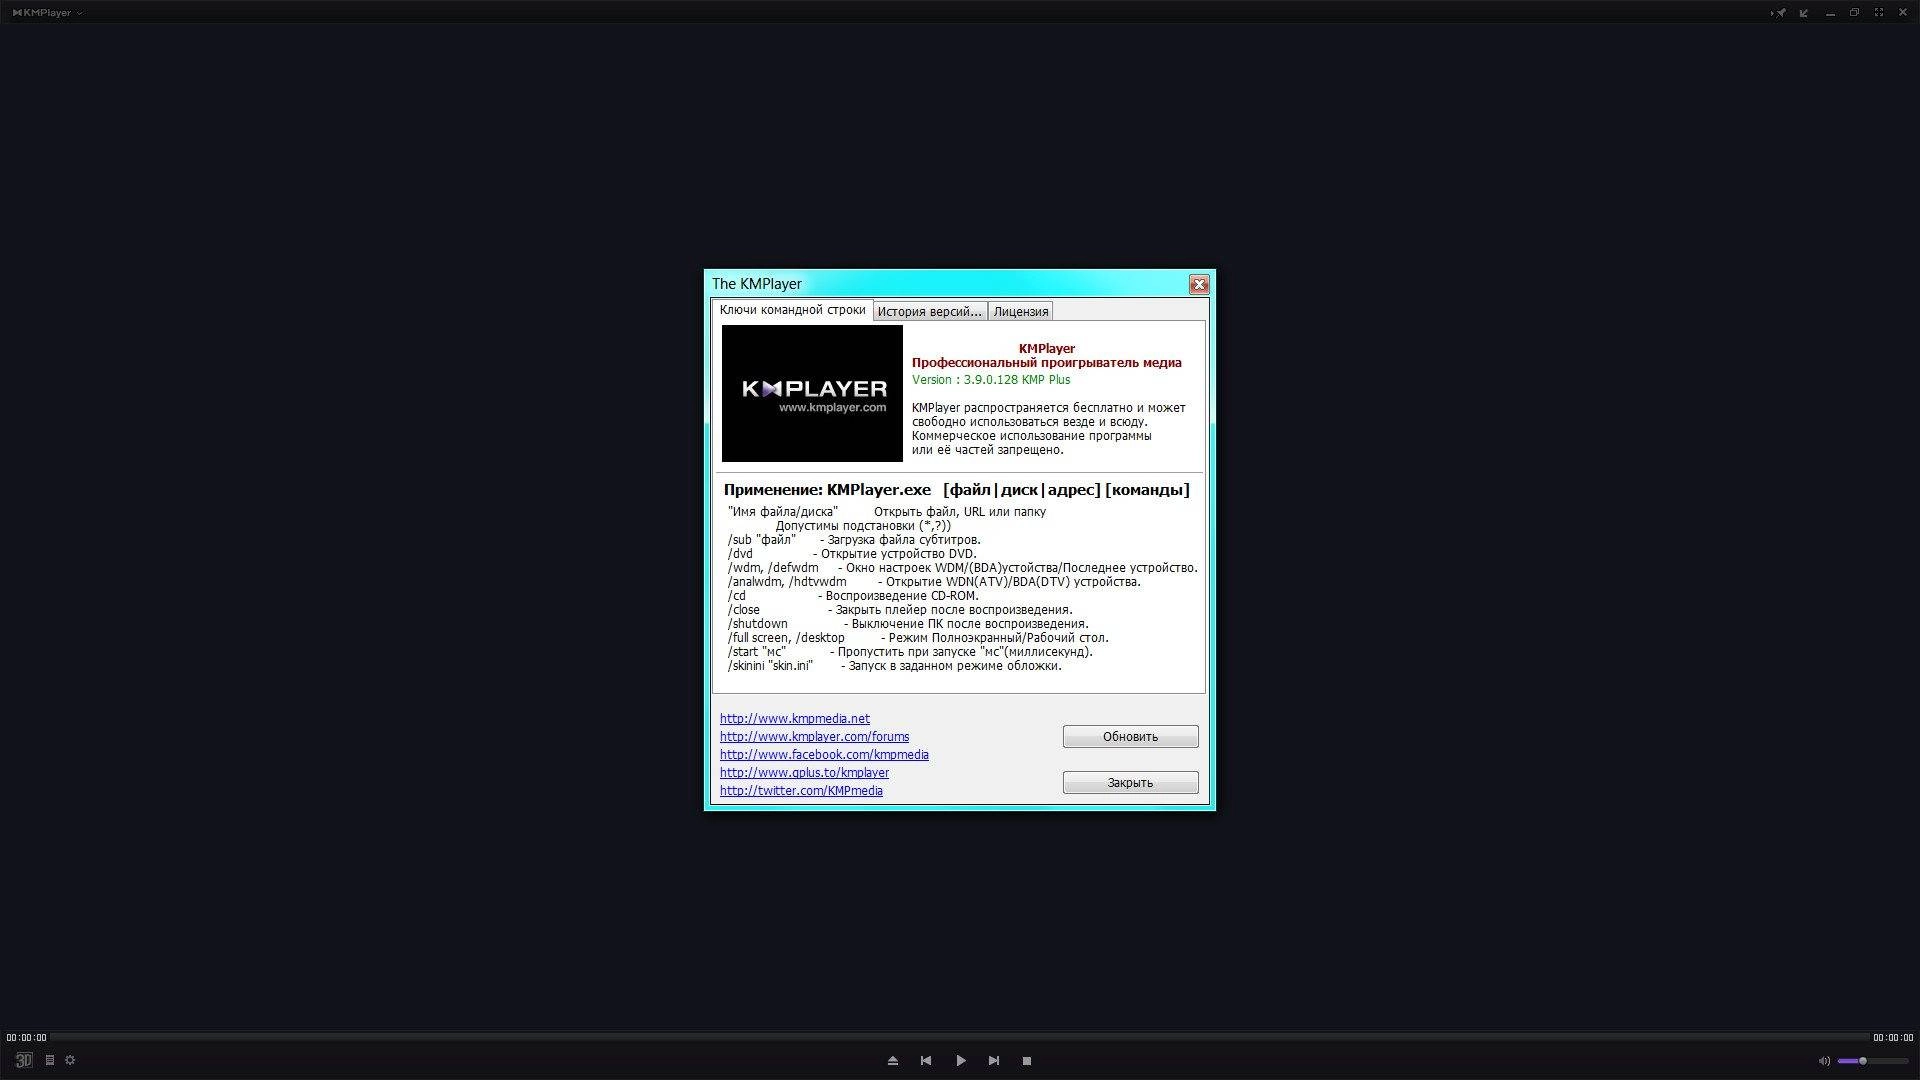Screen dimensions: 1920x1080
Task: Click the Version 3.9.0.128 KMP Plus text
Action: pos(991,380)
